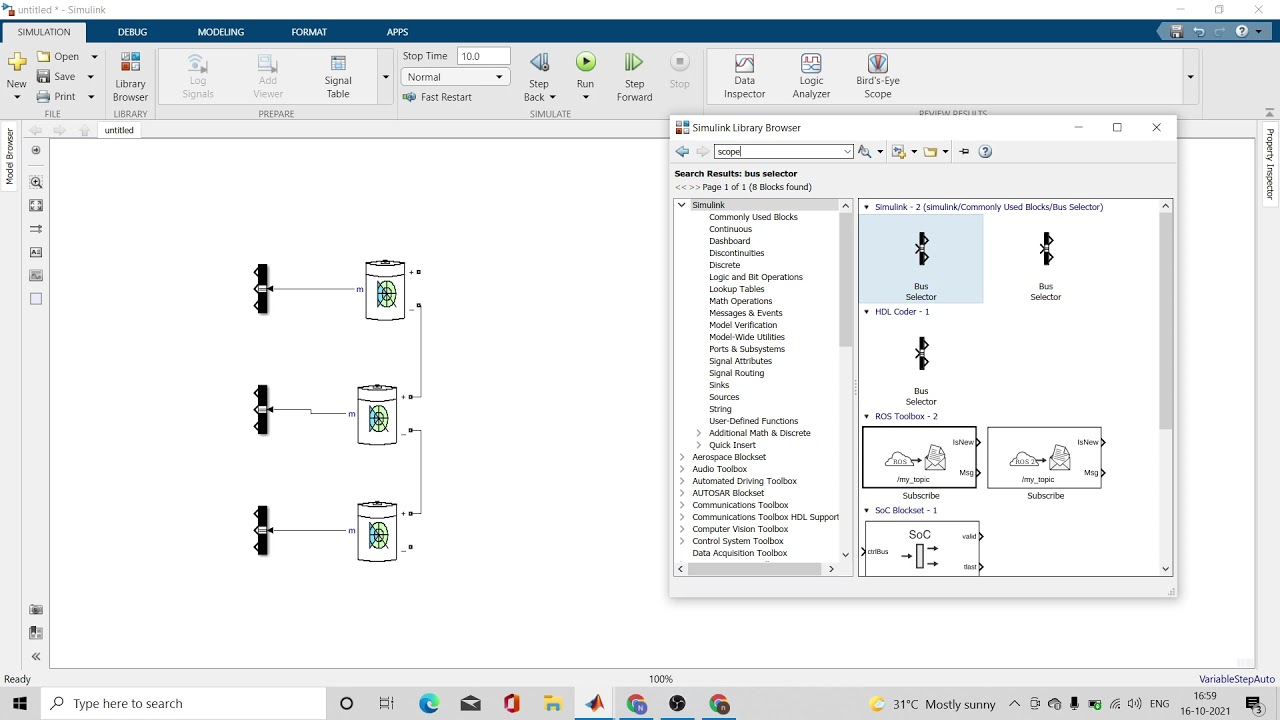
Task: Open the dropdown arrow next to Print
Action: 91,97
